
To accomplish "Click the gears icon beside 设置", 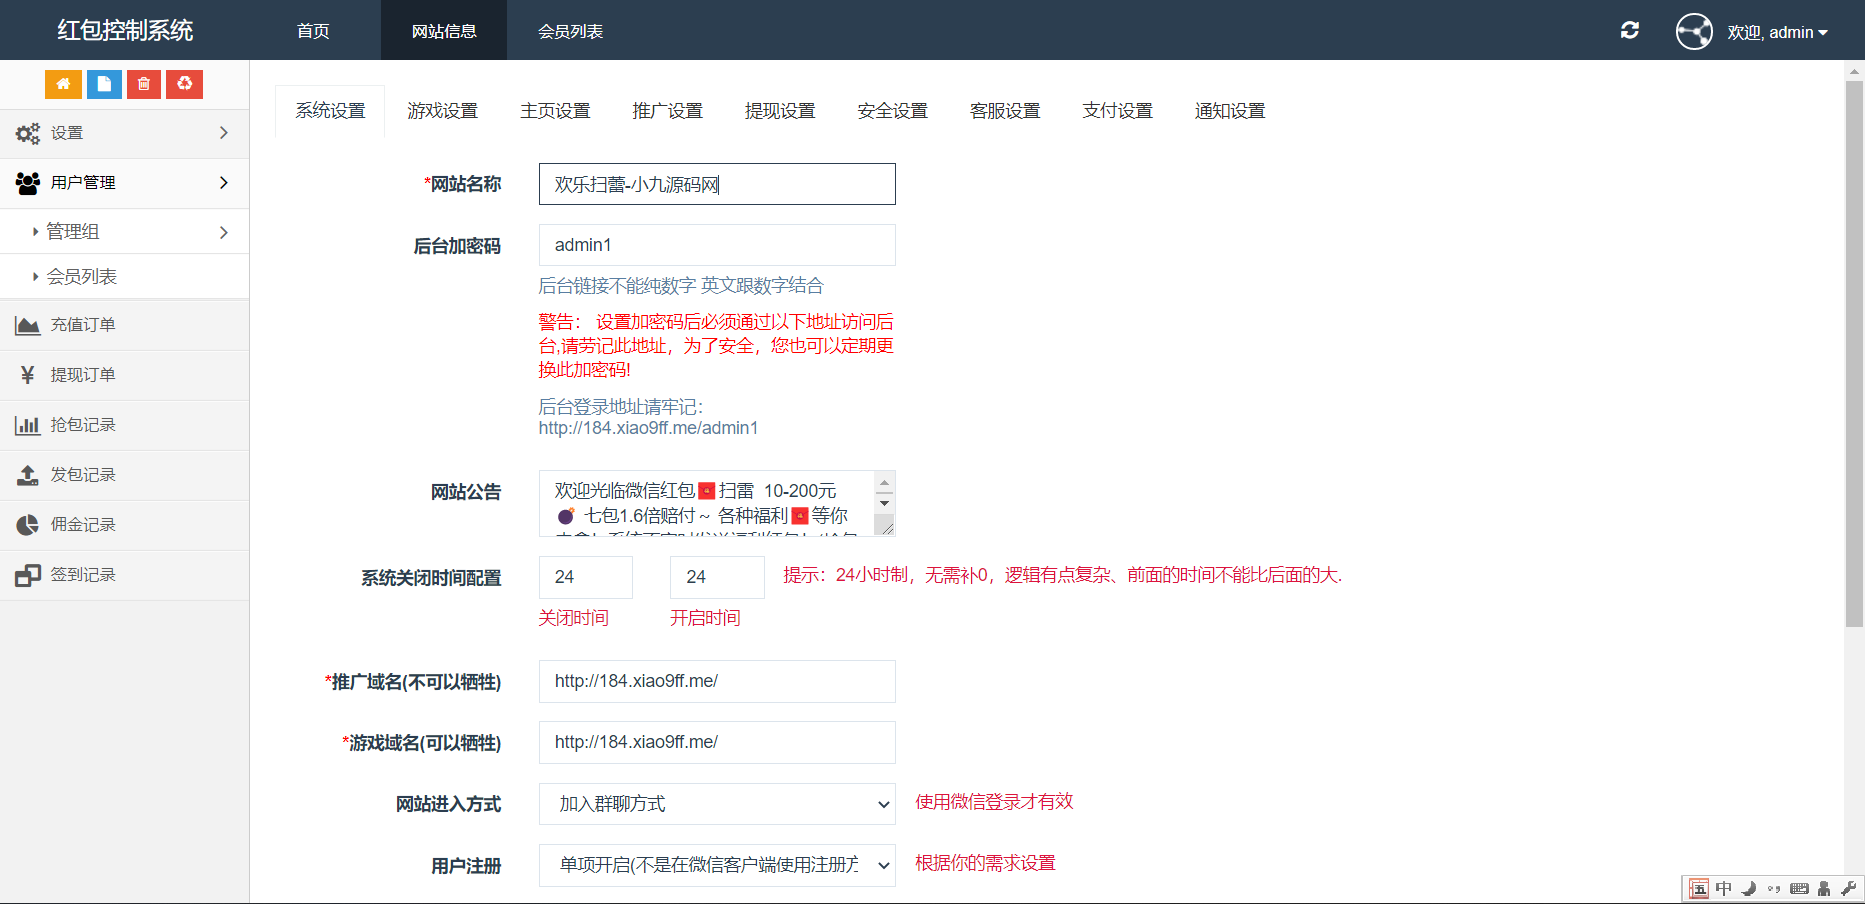I will (28, 133).
